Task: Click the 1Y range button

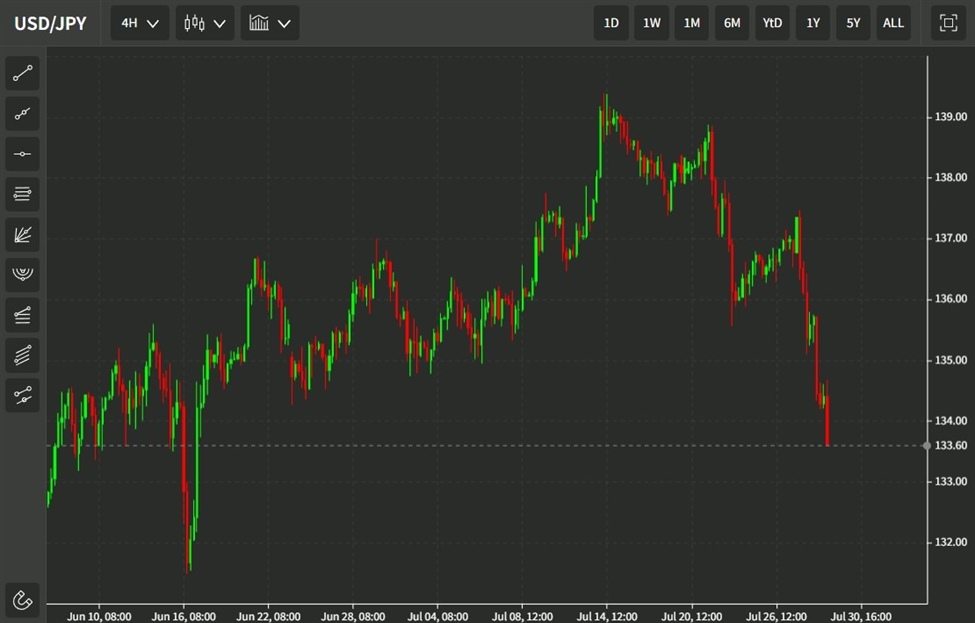Action: [812, 22]
